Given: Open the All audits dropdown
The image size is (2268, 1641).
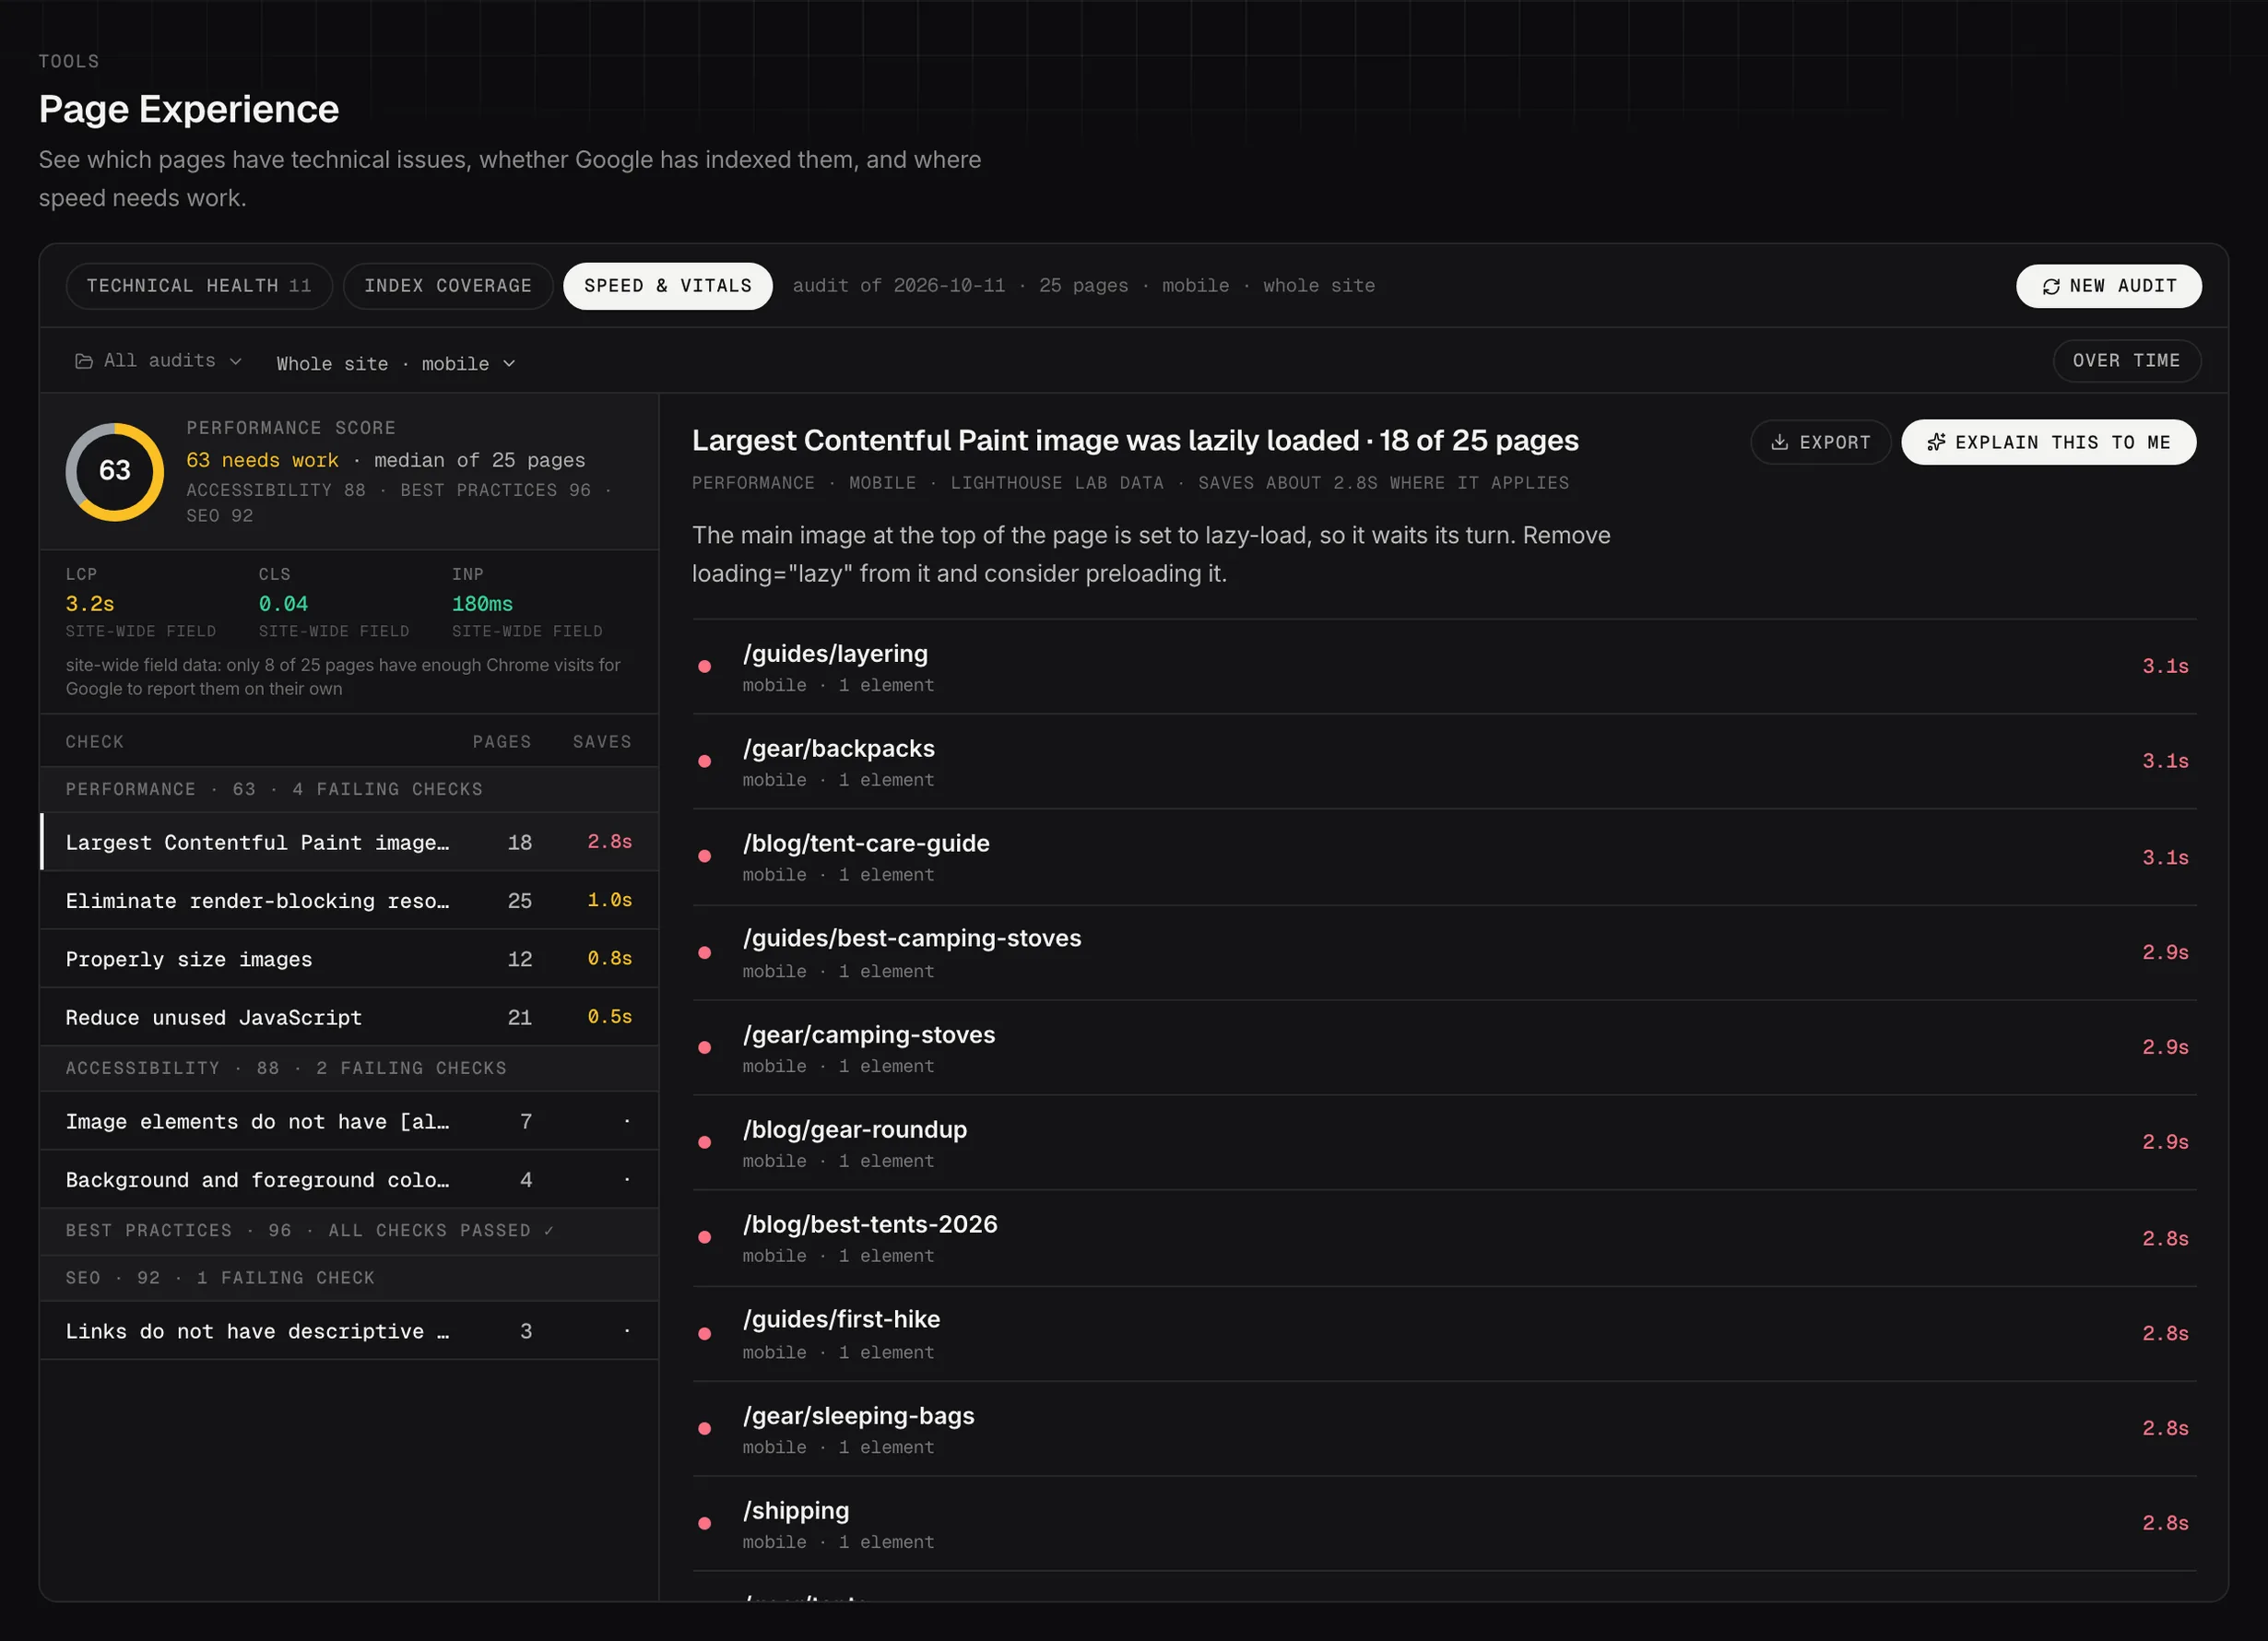Looking at the screenshot, I should click(x=159, y=361).
